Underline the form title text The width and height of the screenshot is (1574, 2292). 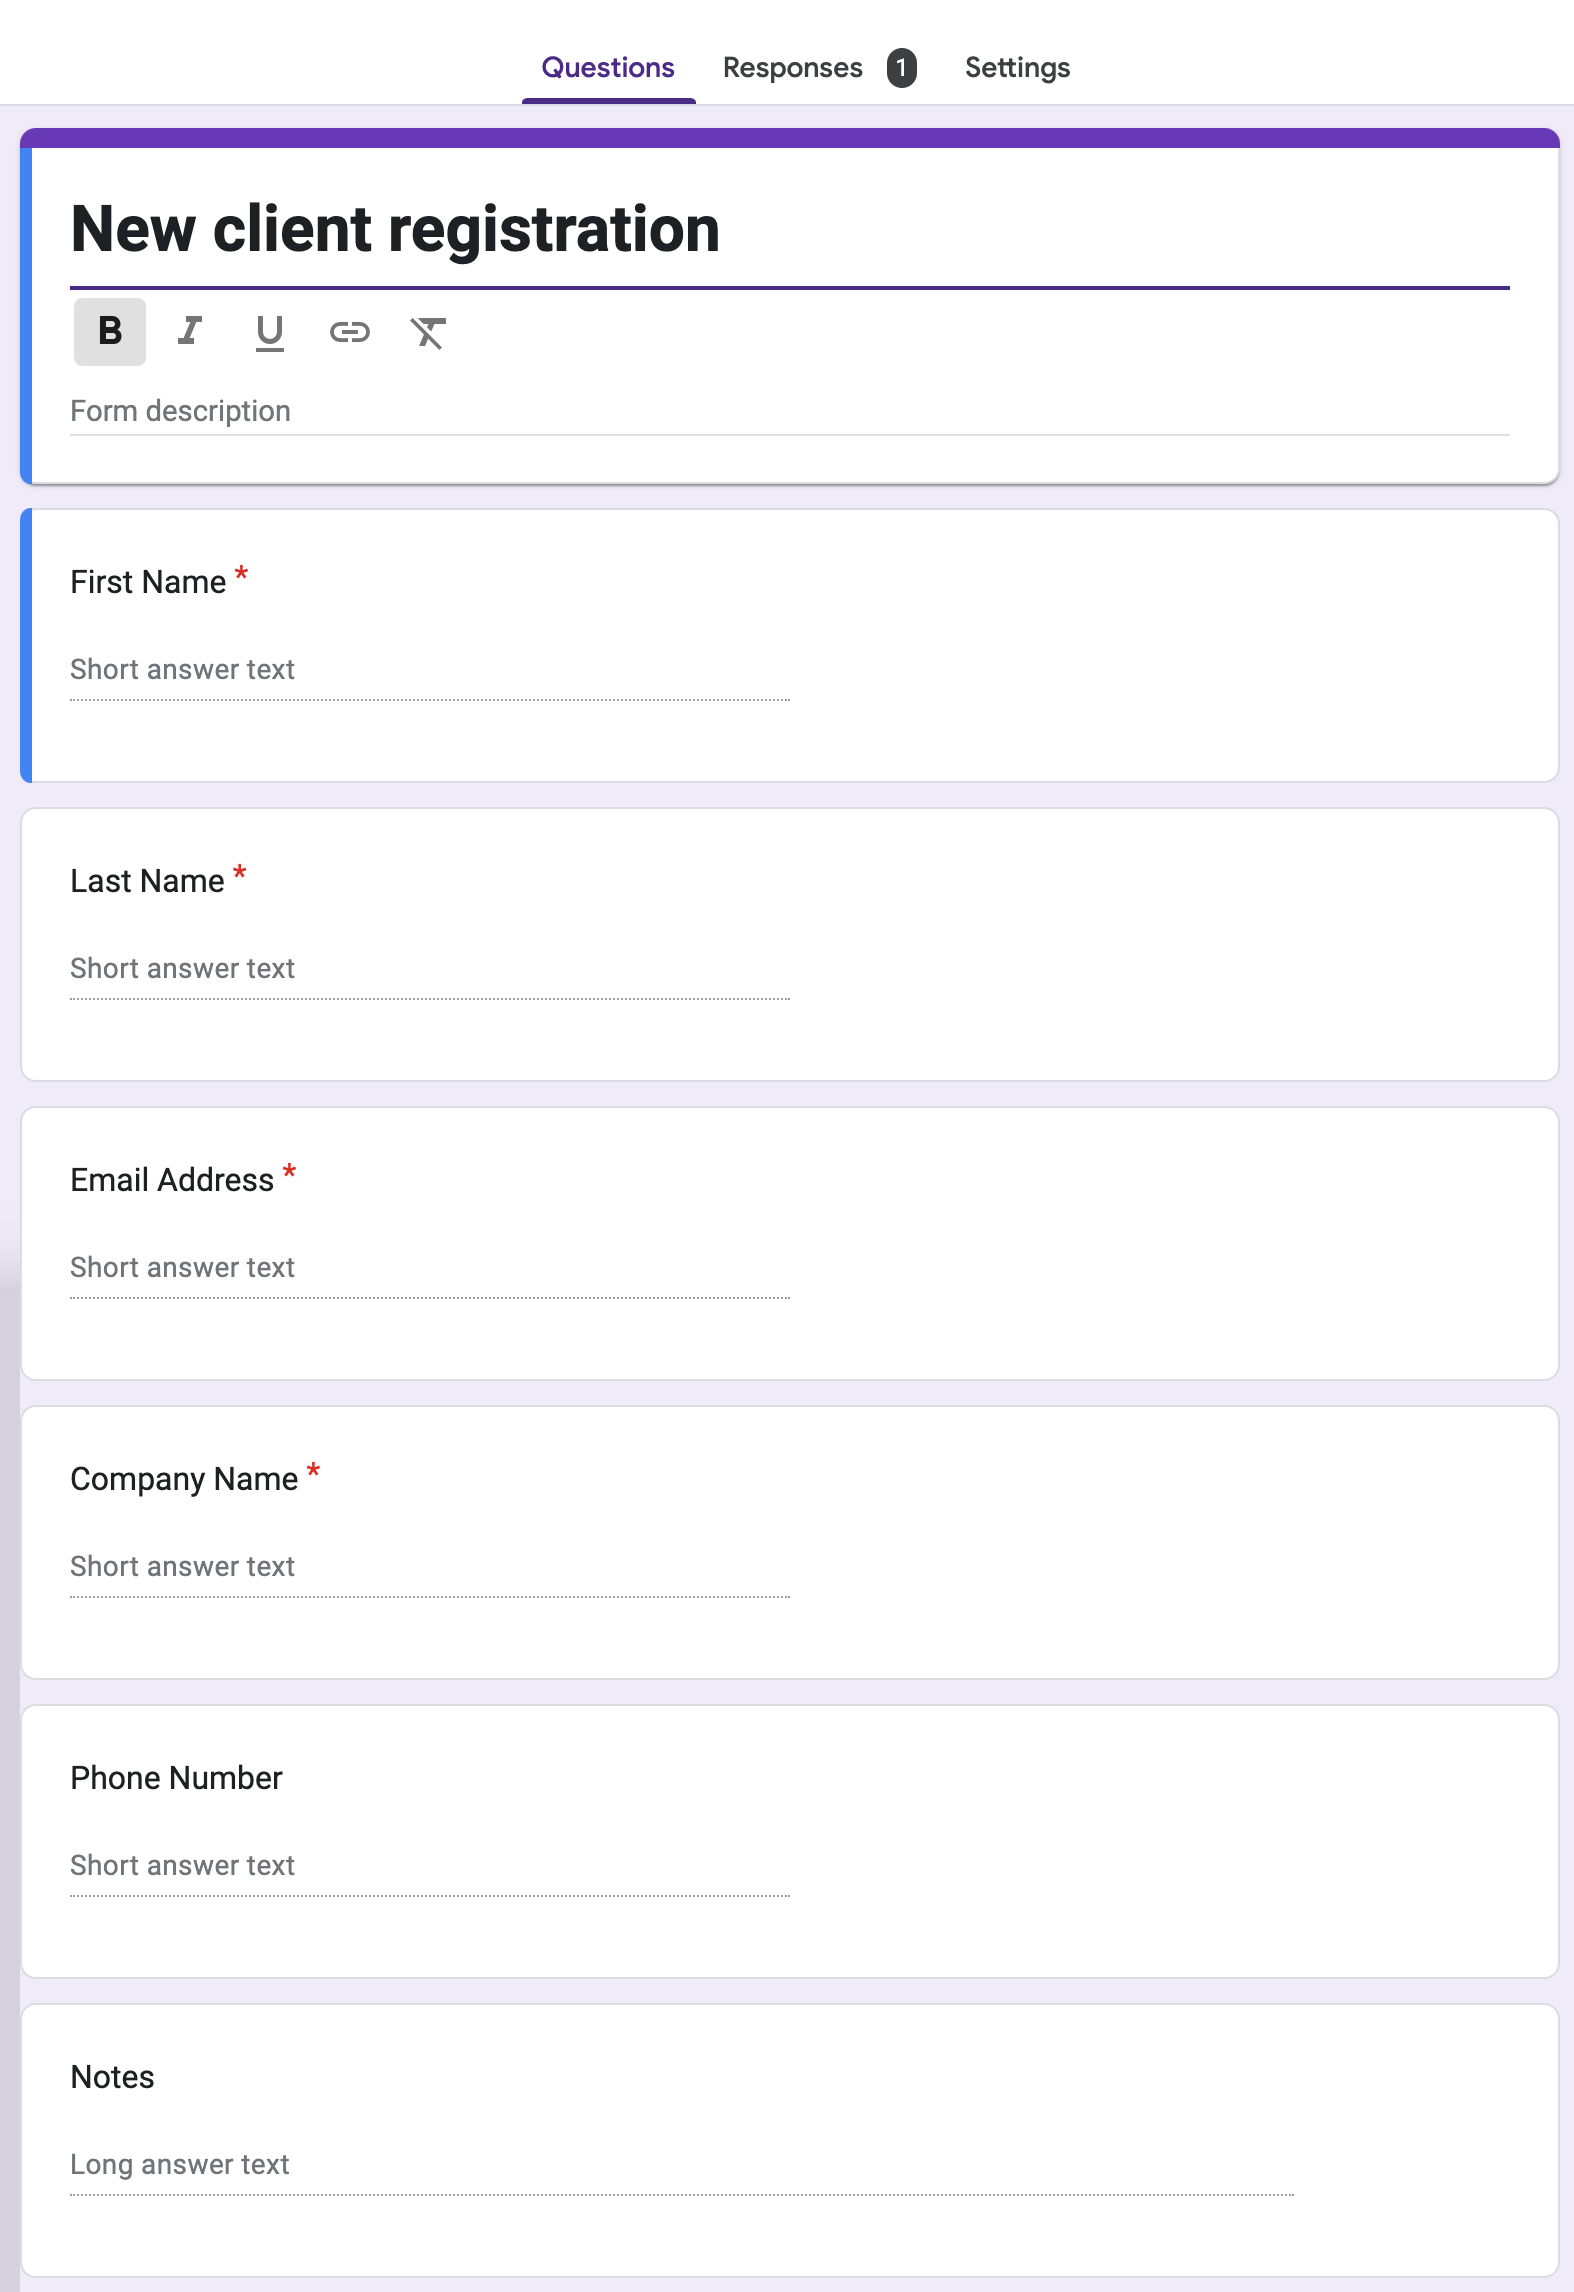[x=269, y=331]
